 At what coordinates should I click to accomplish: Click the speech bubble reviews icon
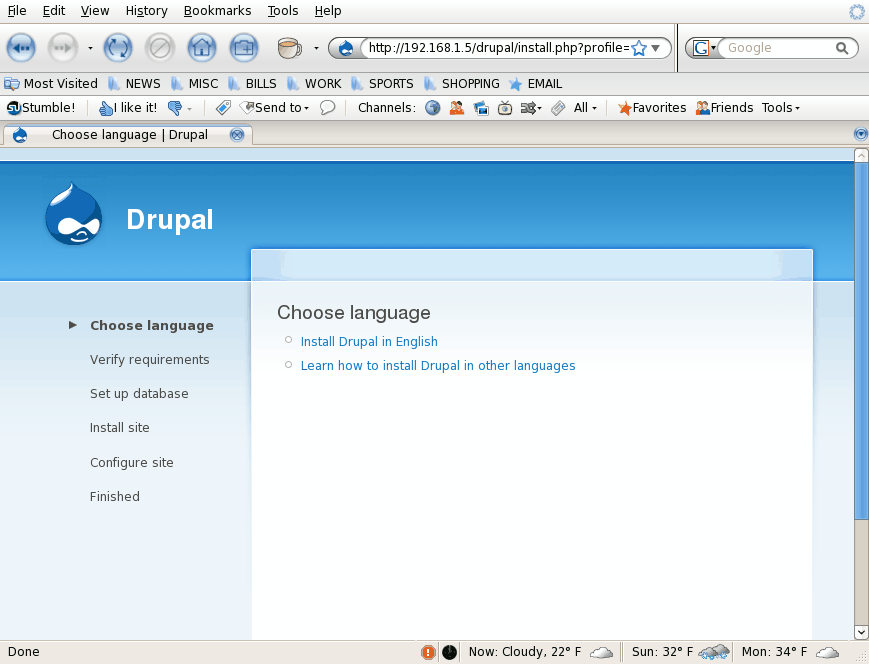pyautogui.click(x=328, y=108)
